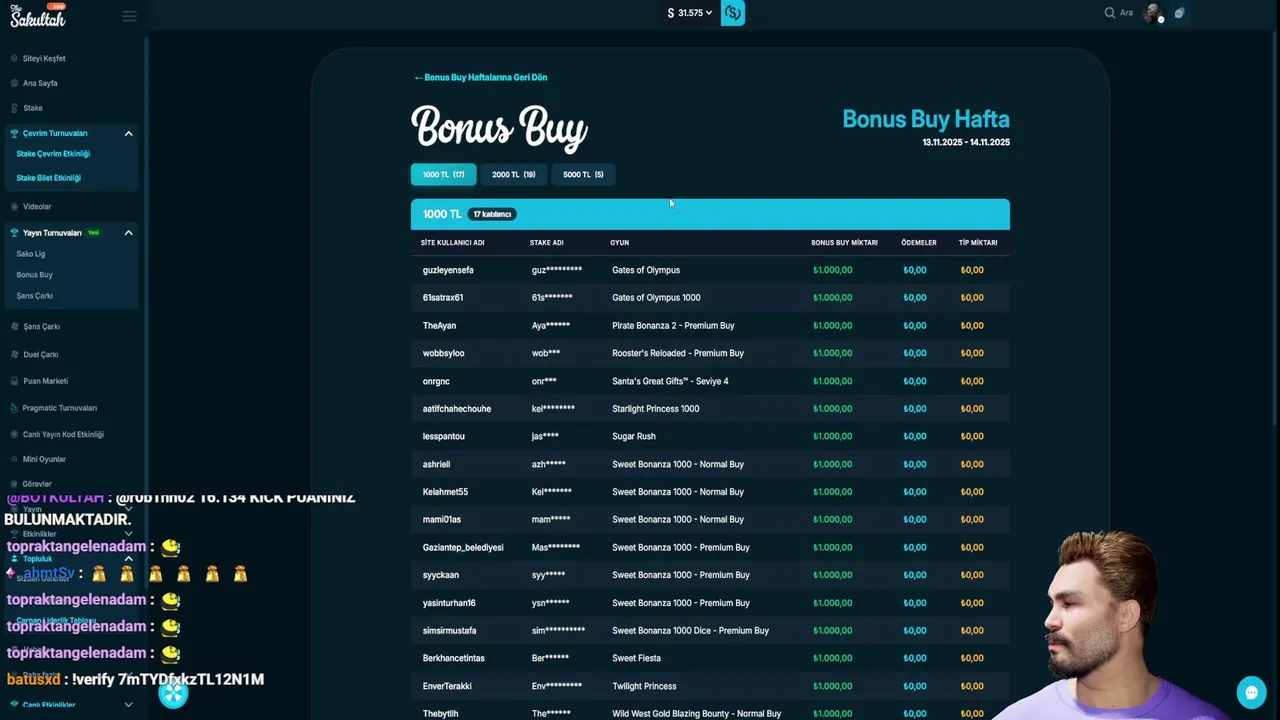Click Pirate Bonanza 2 - Premium Buy cell

[x=673, y=325]
